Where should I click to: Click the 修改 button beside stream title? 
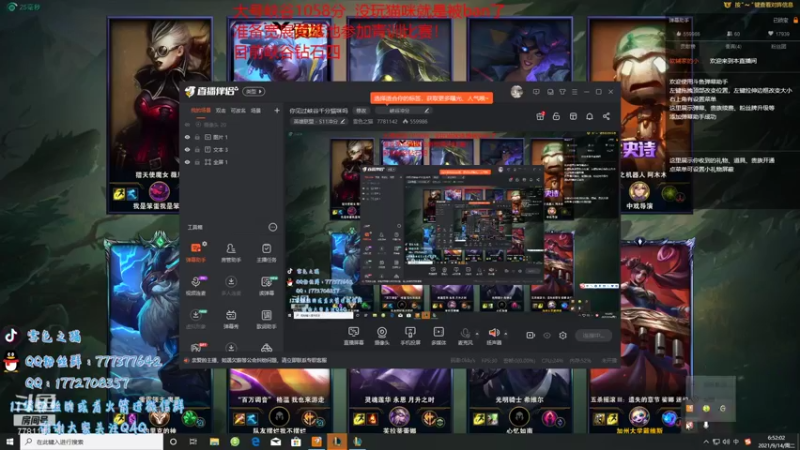[361, 110]
